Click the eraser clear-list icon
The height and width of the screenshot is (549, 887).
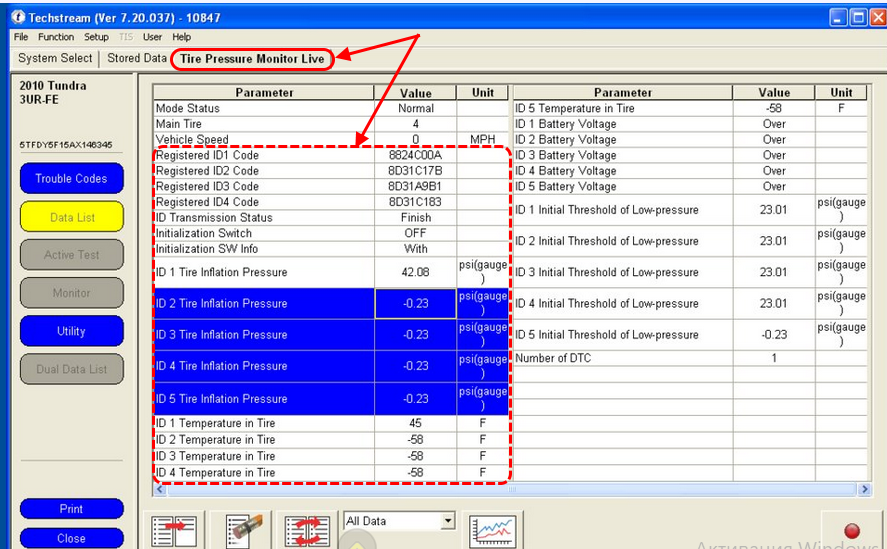pyautogui.click(x=242, y=531)
